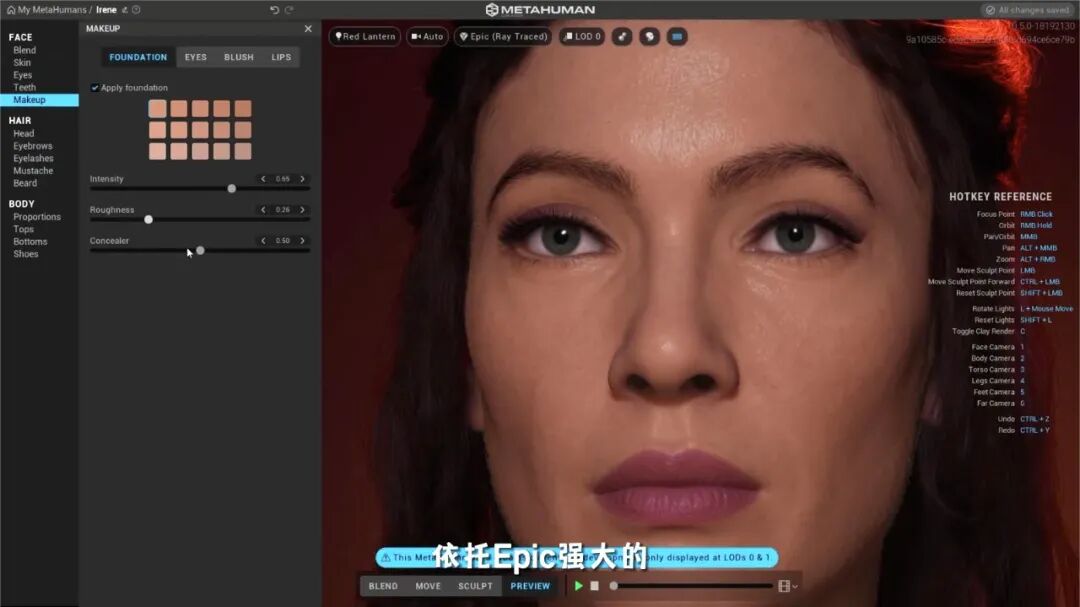
Task: Open the Auto camera dropdown
Action: [427, 37]
